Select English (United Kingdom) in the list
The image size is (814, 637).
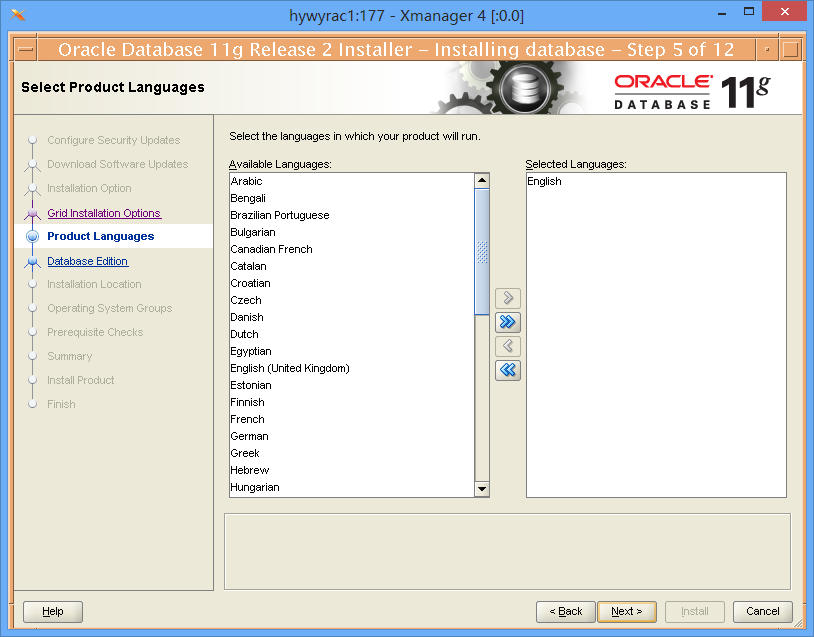coord(352,368)
